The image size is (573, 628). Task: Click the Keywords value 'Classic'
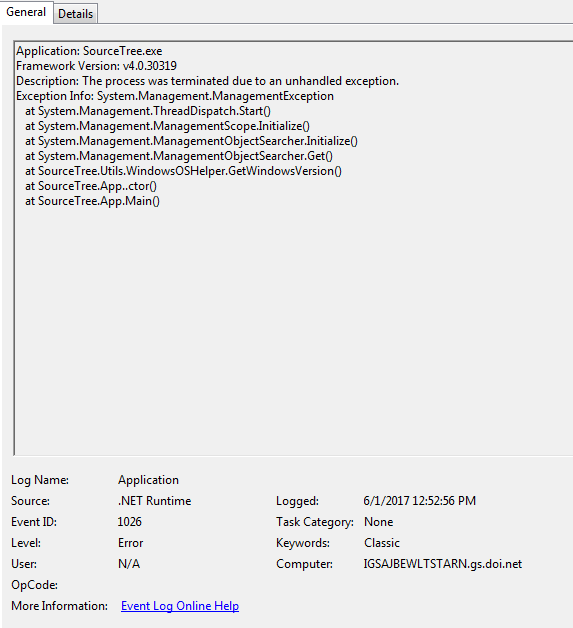click(x=382, y=543)
